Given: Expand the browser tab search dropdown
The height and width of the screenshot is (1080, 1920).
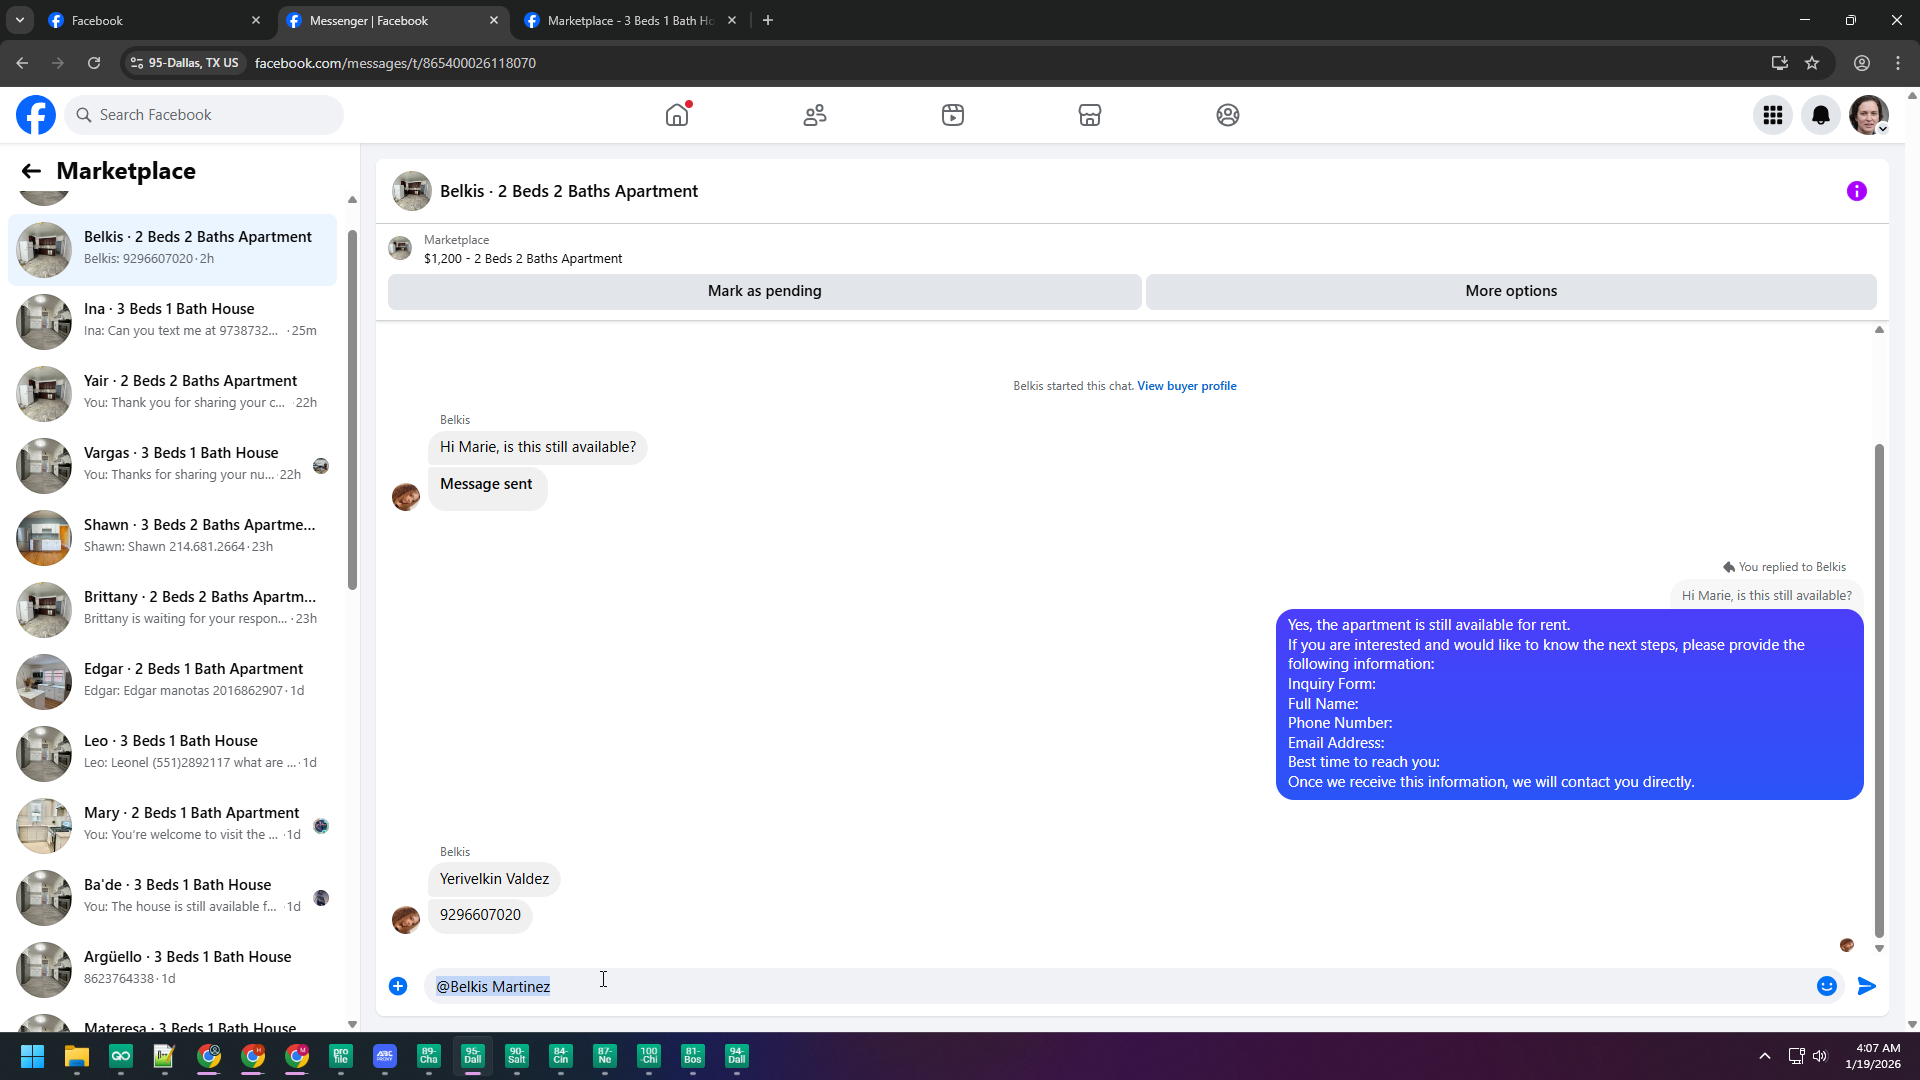Looking at the screenshot, I should (x=19, y=20).
